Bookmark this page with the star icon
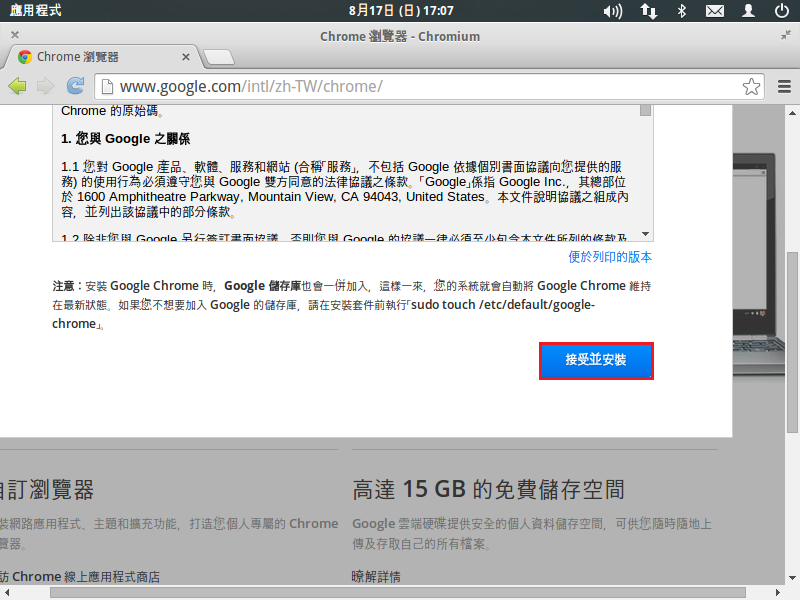Image resolution: width=800 pixels, height=600 pixels. (x=751, y=86)
